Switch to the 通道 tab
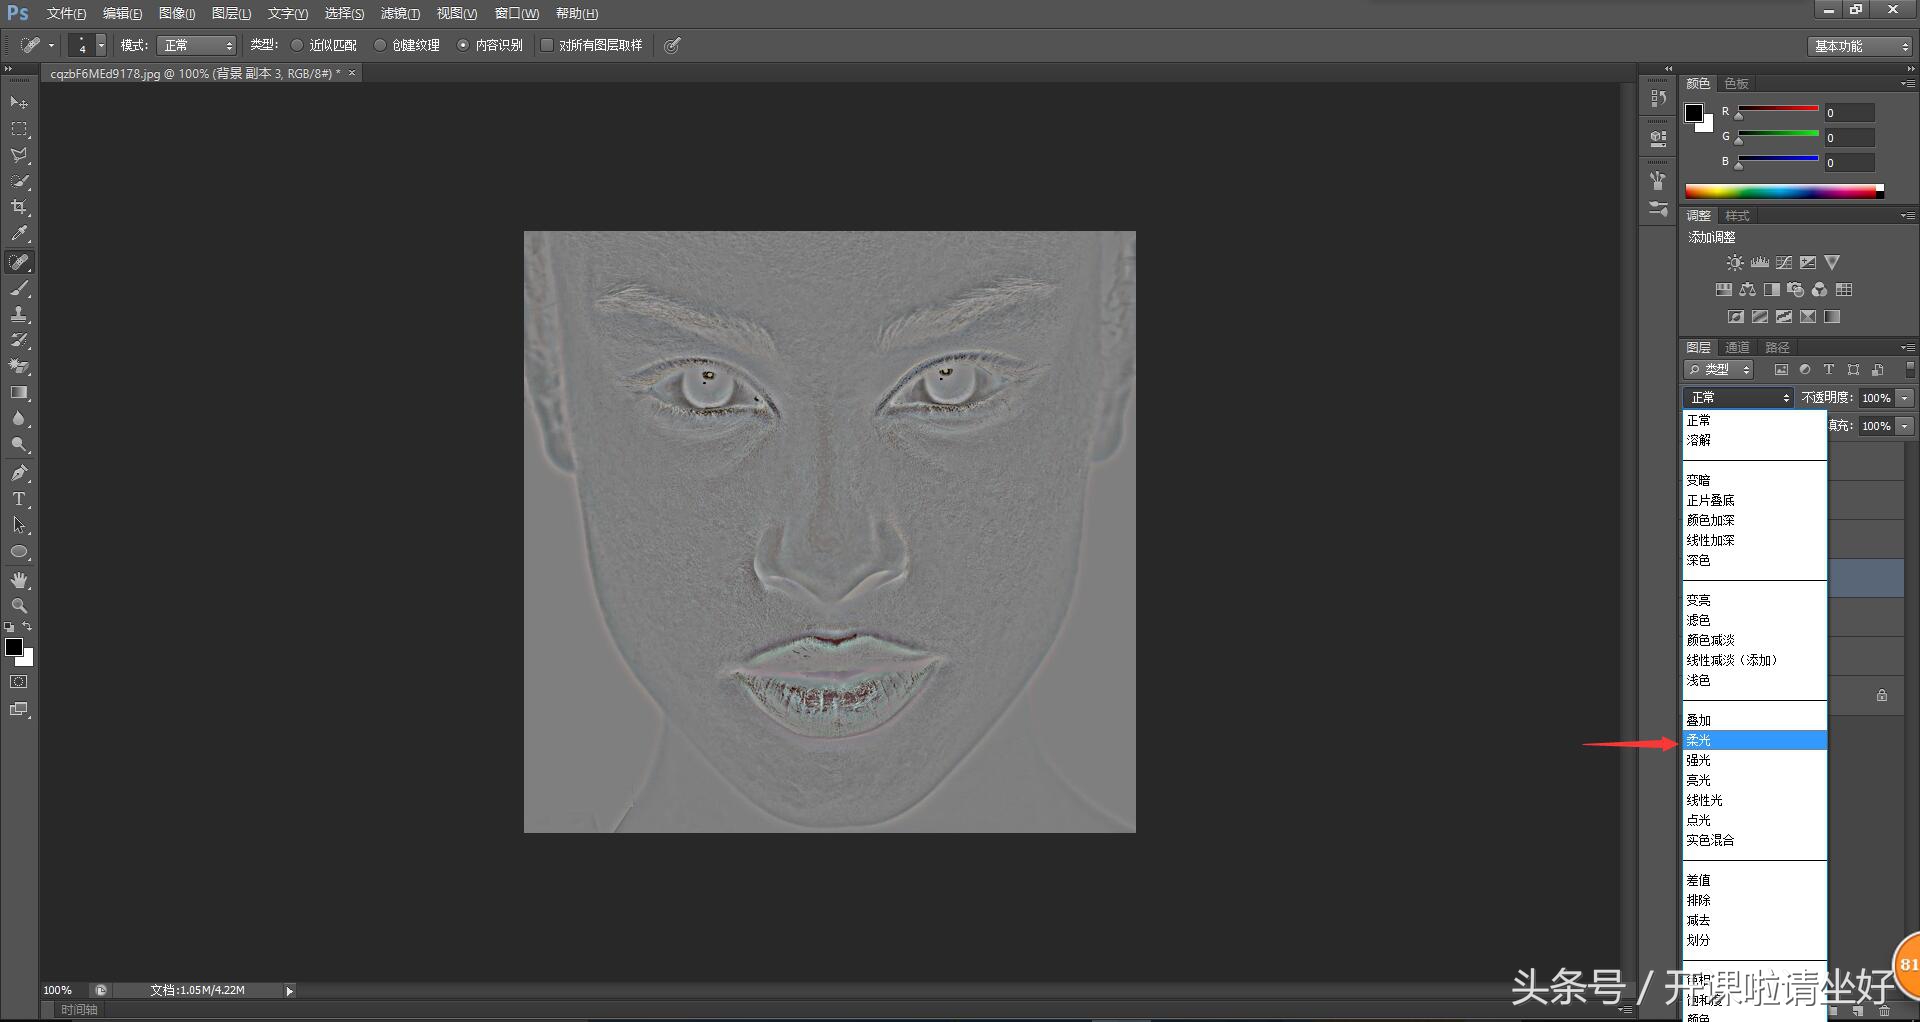 coord(1738,347)
